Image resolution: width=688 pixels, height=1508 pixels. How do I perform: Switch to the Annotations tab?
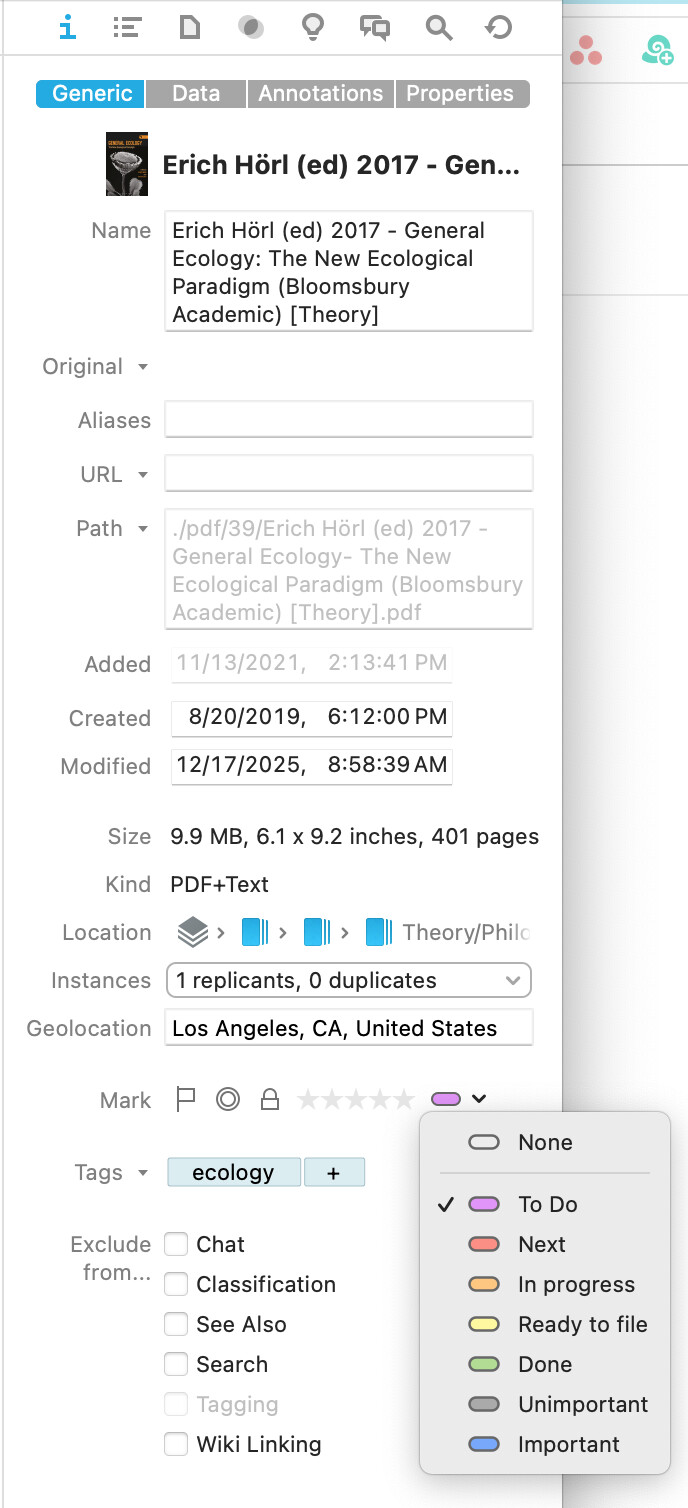(x=320, y=94)
